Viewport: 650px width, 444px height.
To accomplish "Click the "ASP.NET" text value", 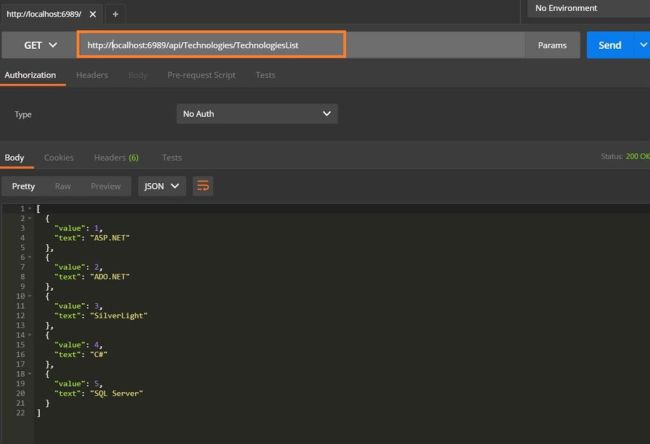I will (x=110, y=238).
